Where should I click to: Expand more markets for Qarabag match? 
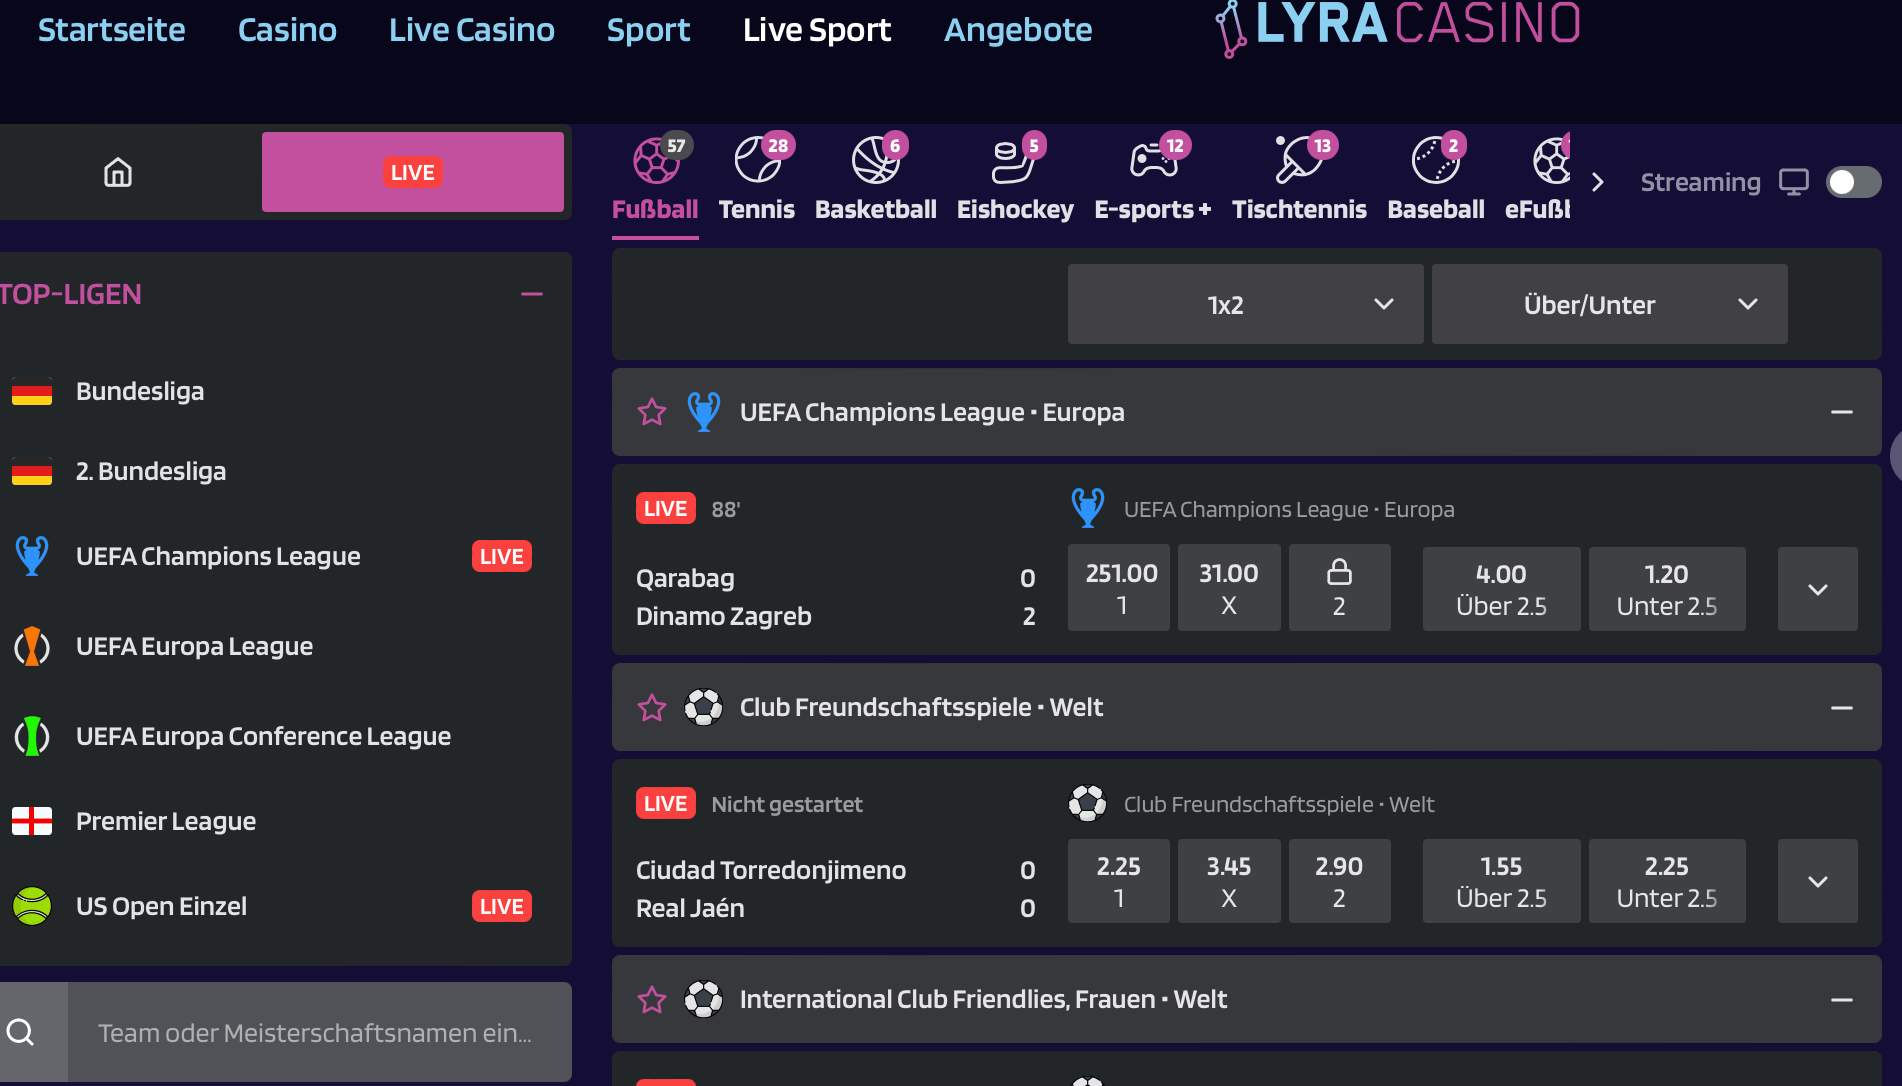pos(1818,589)
